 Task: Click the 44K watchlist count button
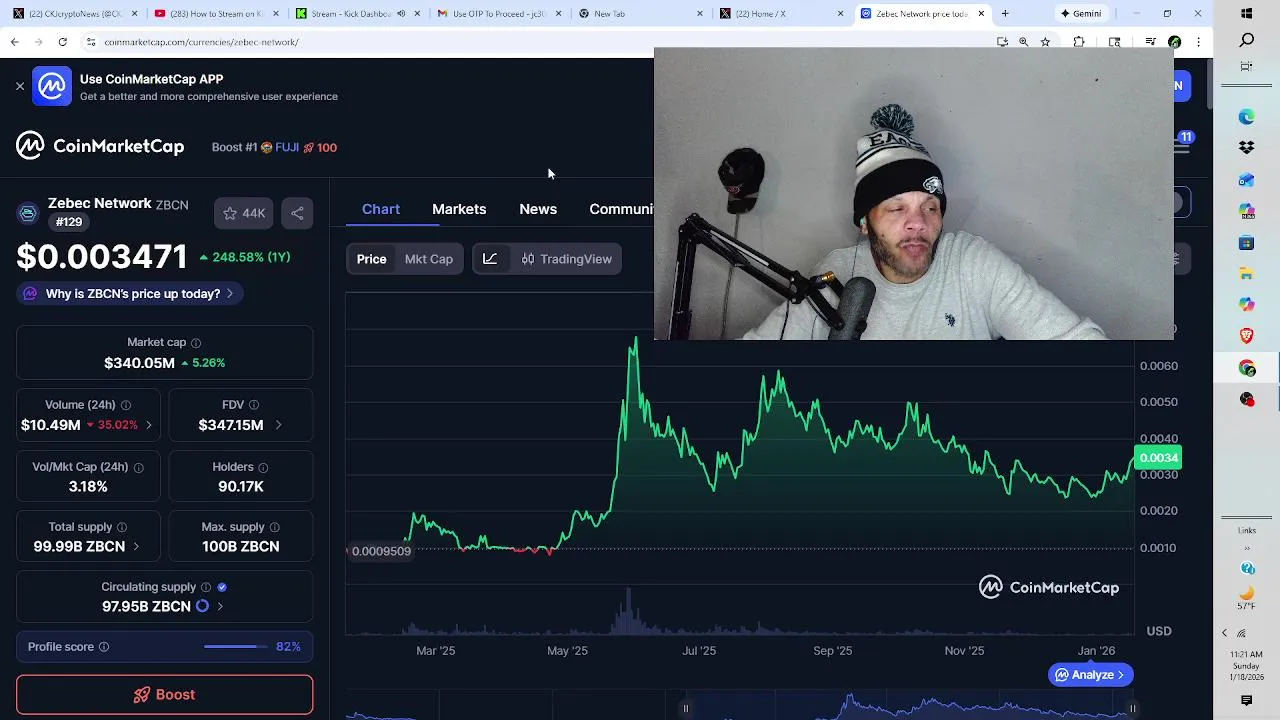(x=244, y=213)
